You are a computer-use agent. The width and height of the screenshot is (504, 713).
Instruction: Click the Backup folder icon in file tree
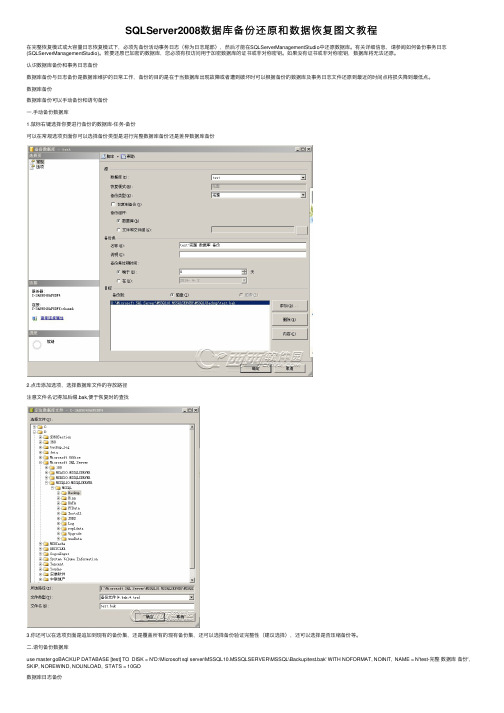64,493
